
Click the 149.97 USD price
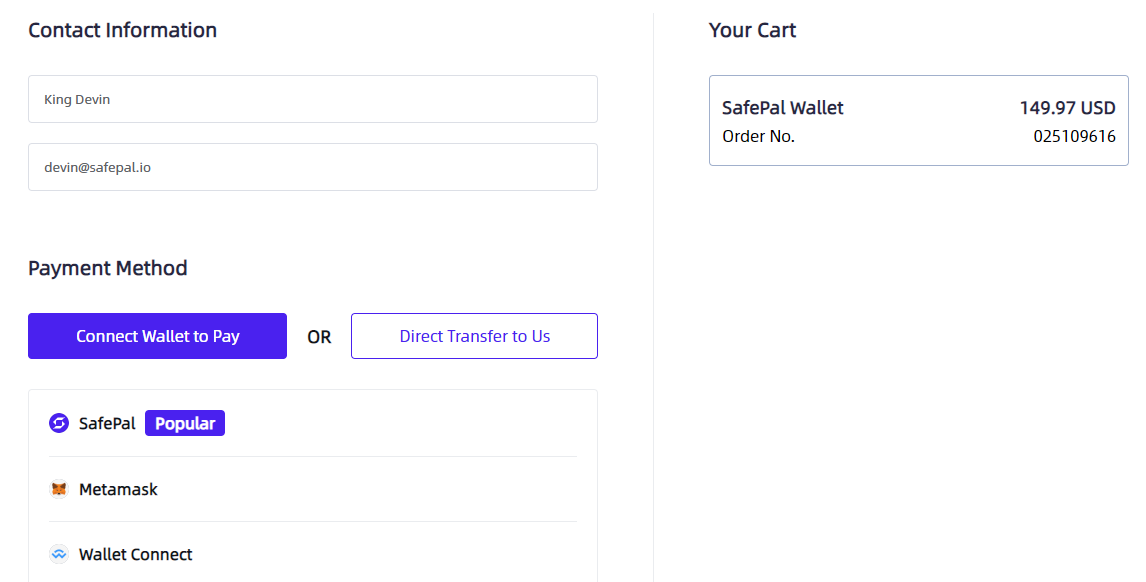coord(1067,108)
